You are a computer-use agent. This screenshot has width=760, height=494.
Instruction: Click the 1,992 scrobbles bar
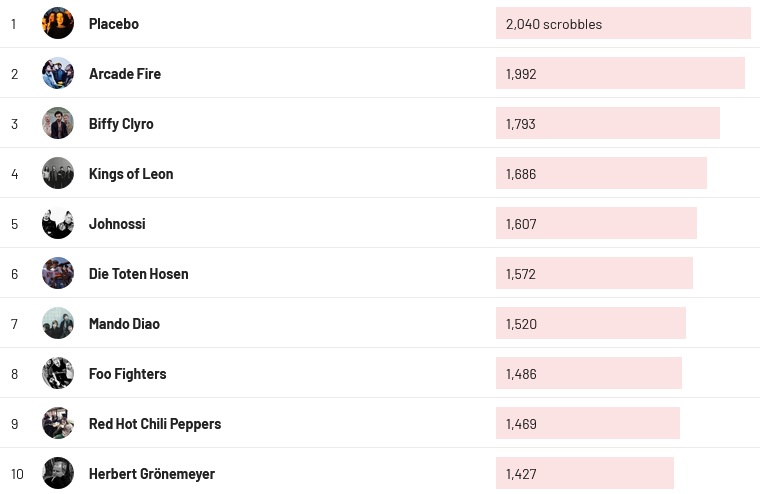619,73
